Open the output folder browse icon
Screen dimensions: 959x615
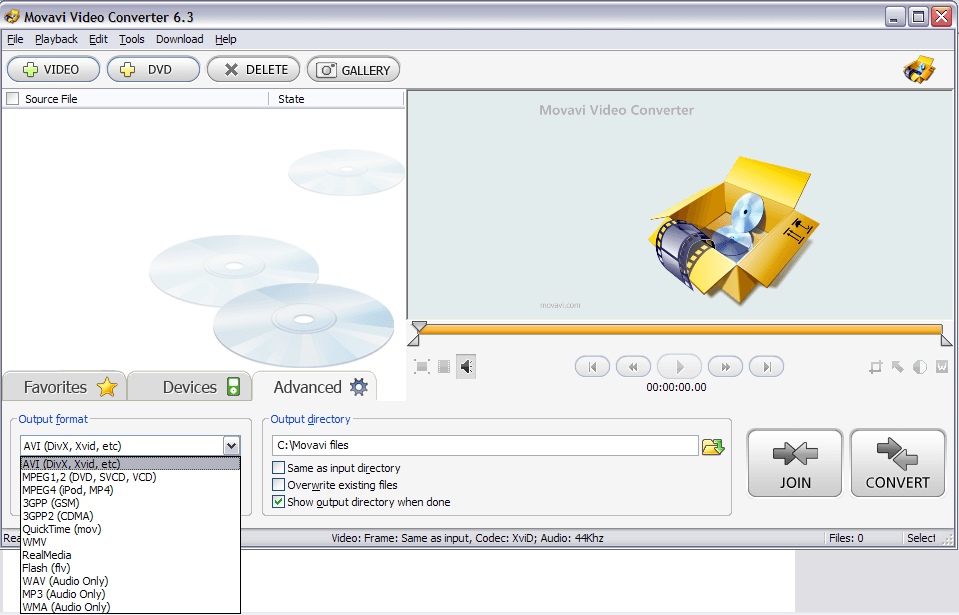[713, 446]
